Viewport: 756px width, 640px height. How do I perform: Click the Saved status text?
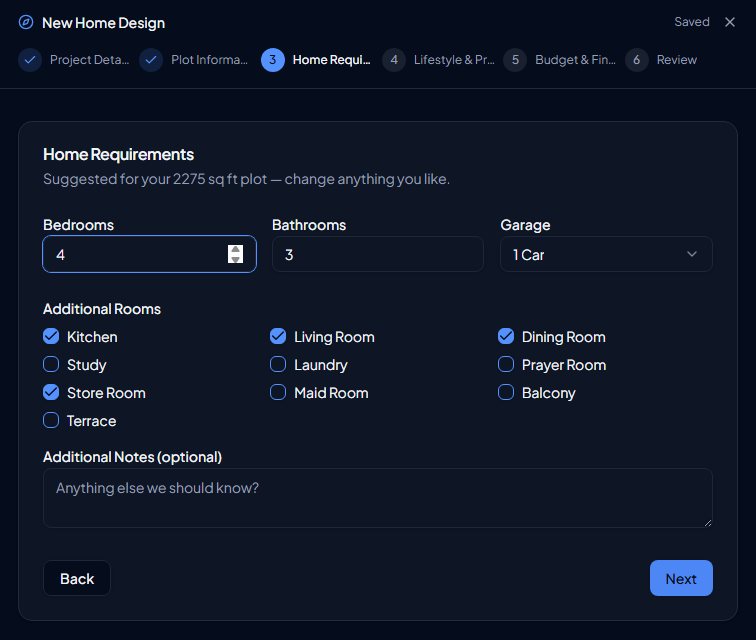[x=692, y=22]
